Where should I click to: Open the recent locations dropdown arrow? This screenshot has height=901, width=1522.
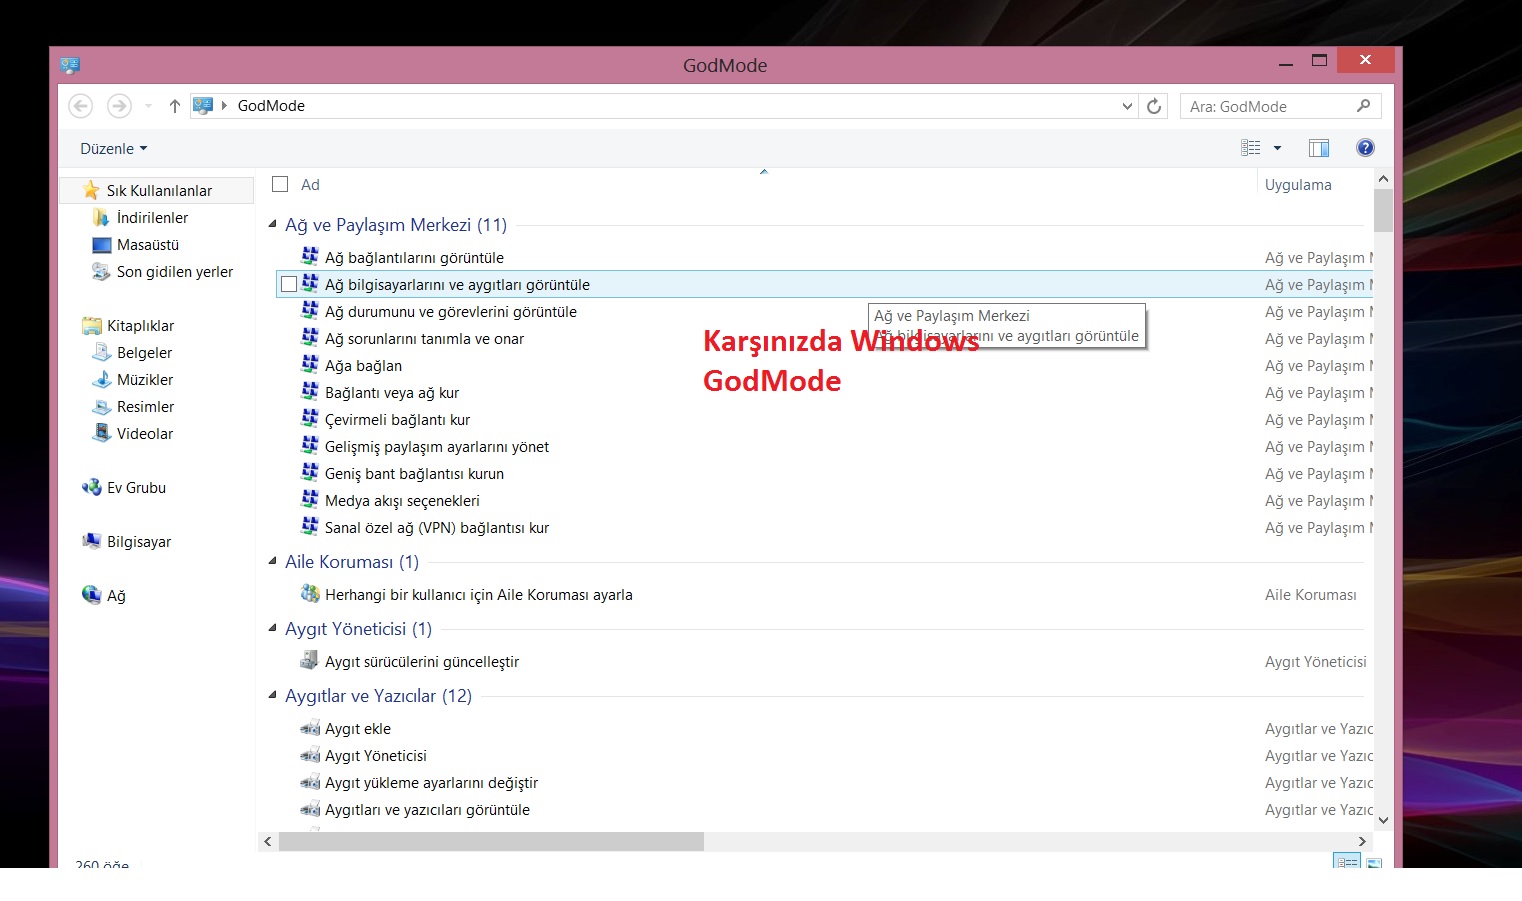pos(148,106)
